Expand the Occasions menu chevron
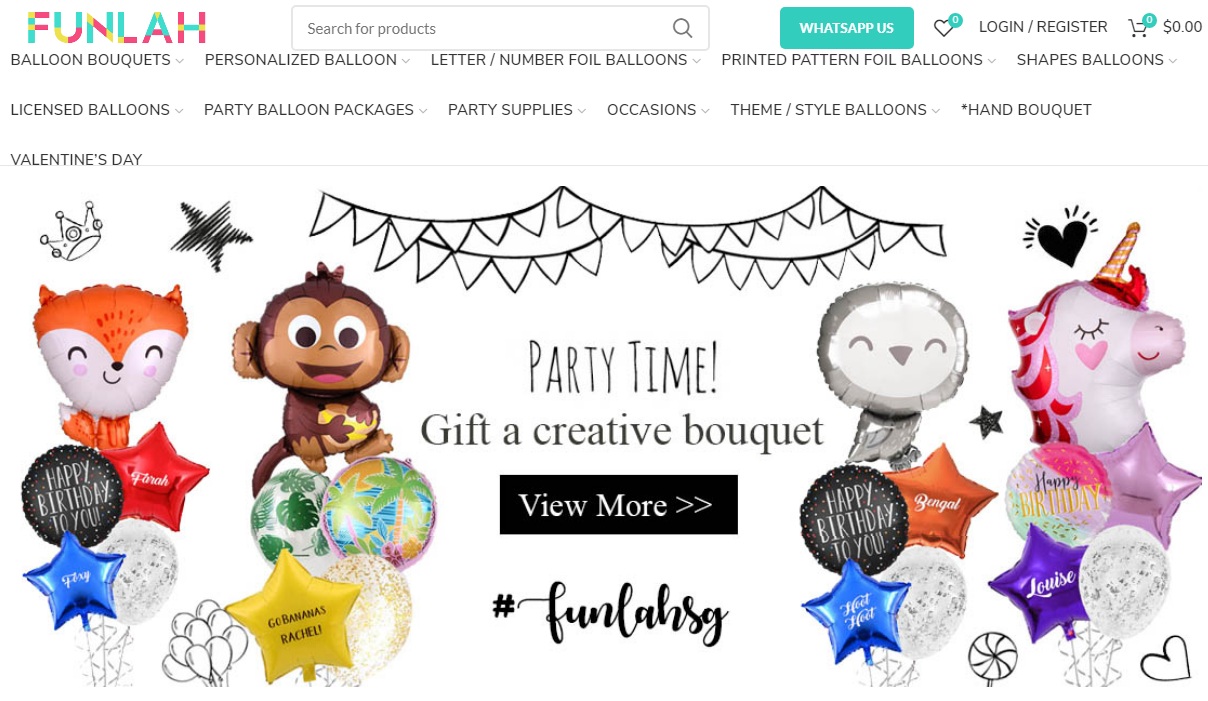Viewport: 1208px width, 701px height. click(x=706, y=111)
